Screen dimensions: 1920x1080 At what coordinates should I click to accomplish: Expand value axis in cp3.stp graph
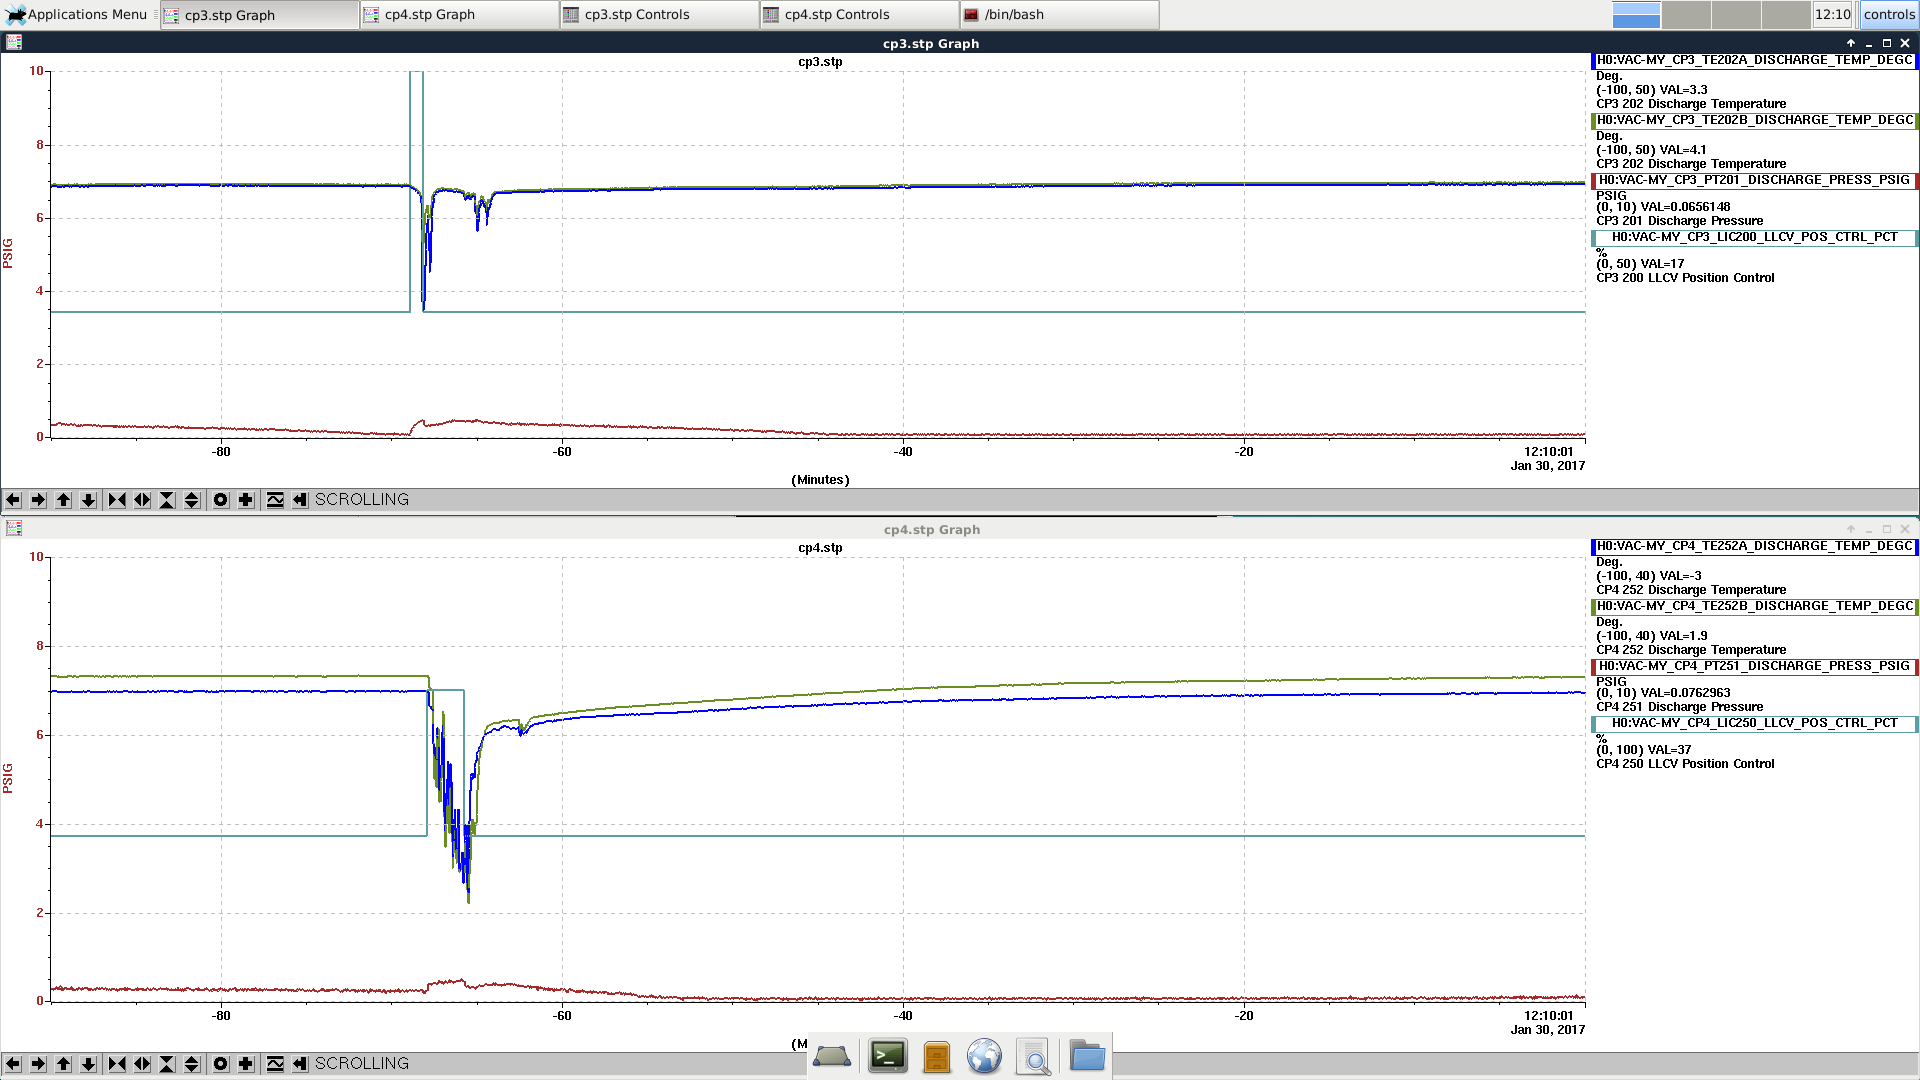click(192, 500)
